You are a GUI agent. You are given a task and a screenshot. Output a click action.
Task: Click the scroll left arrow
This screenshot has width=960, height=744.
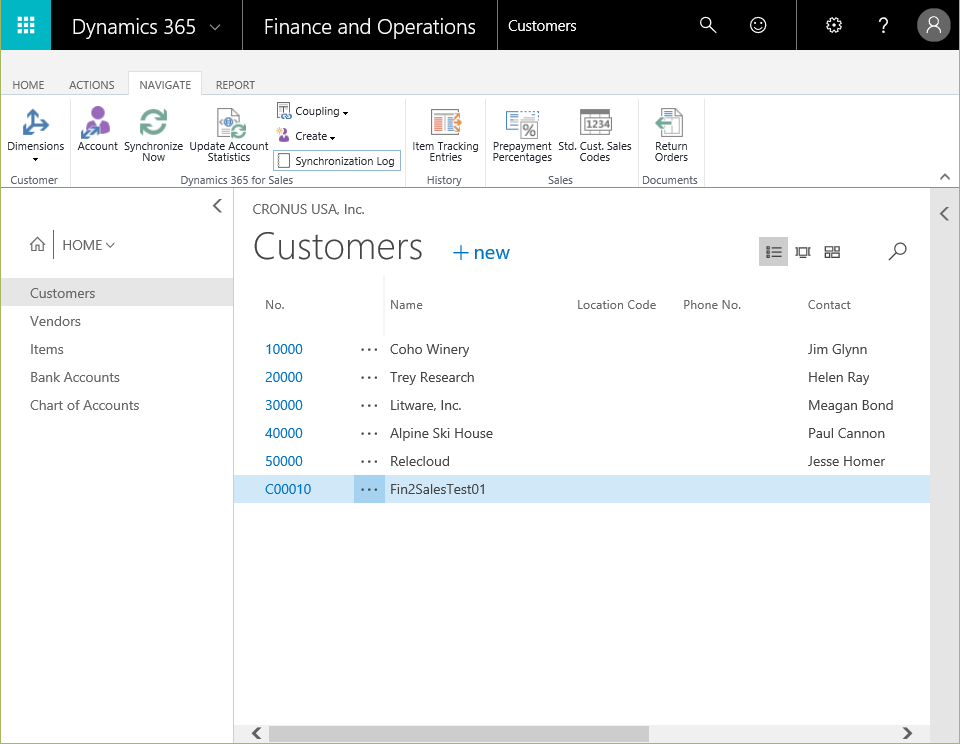pyautogui.click(x=257, y=733)
